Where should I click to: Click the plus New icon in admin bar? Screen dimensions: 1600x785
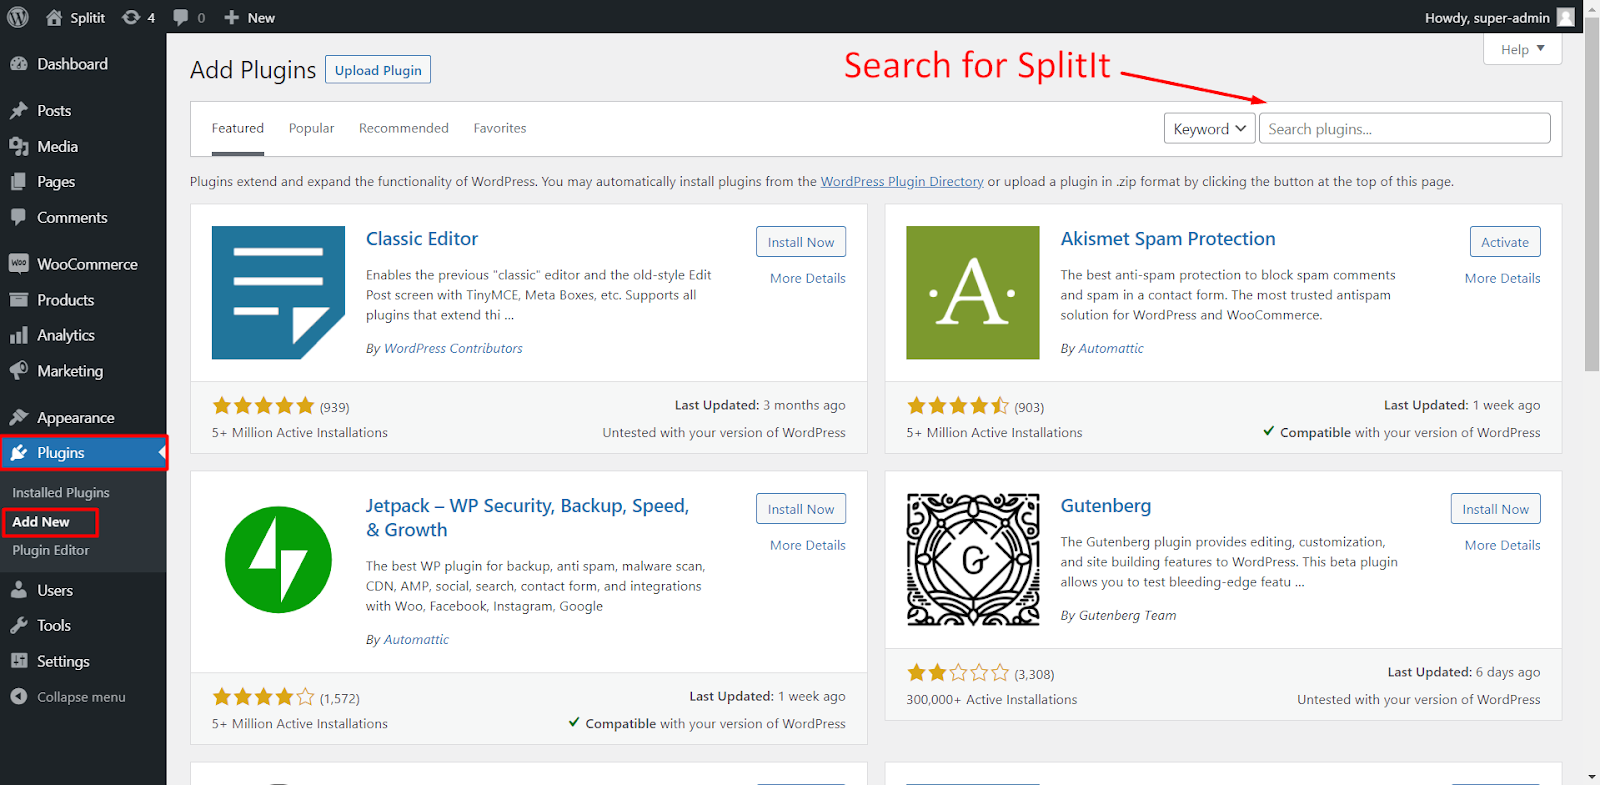[x=231, y=17]
